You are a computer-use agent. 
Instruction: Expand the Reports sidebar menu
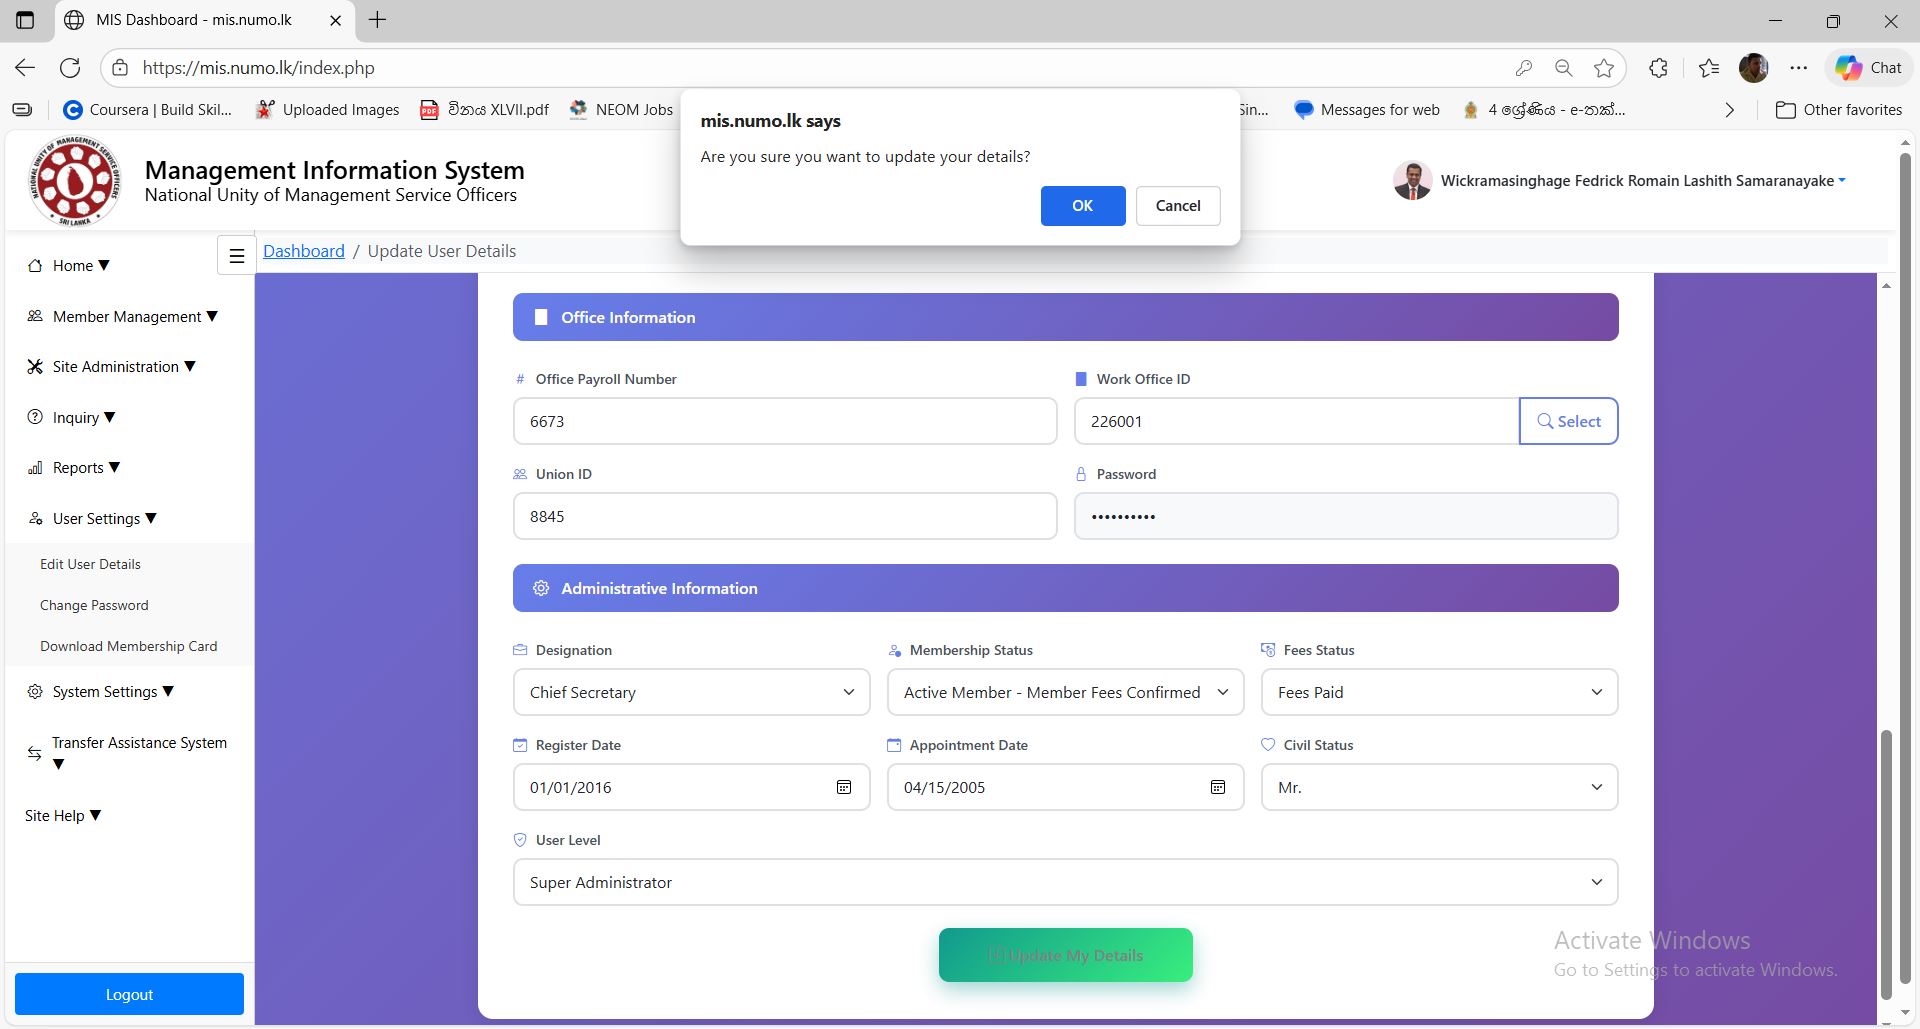pos(78,468)
